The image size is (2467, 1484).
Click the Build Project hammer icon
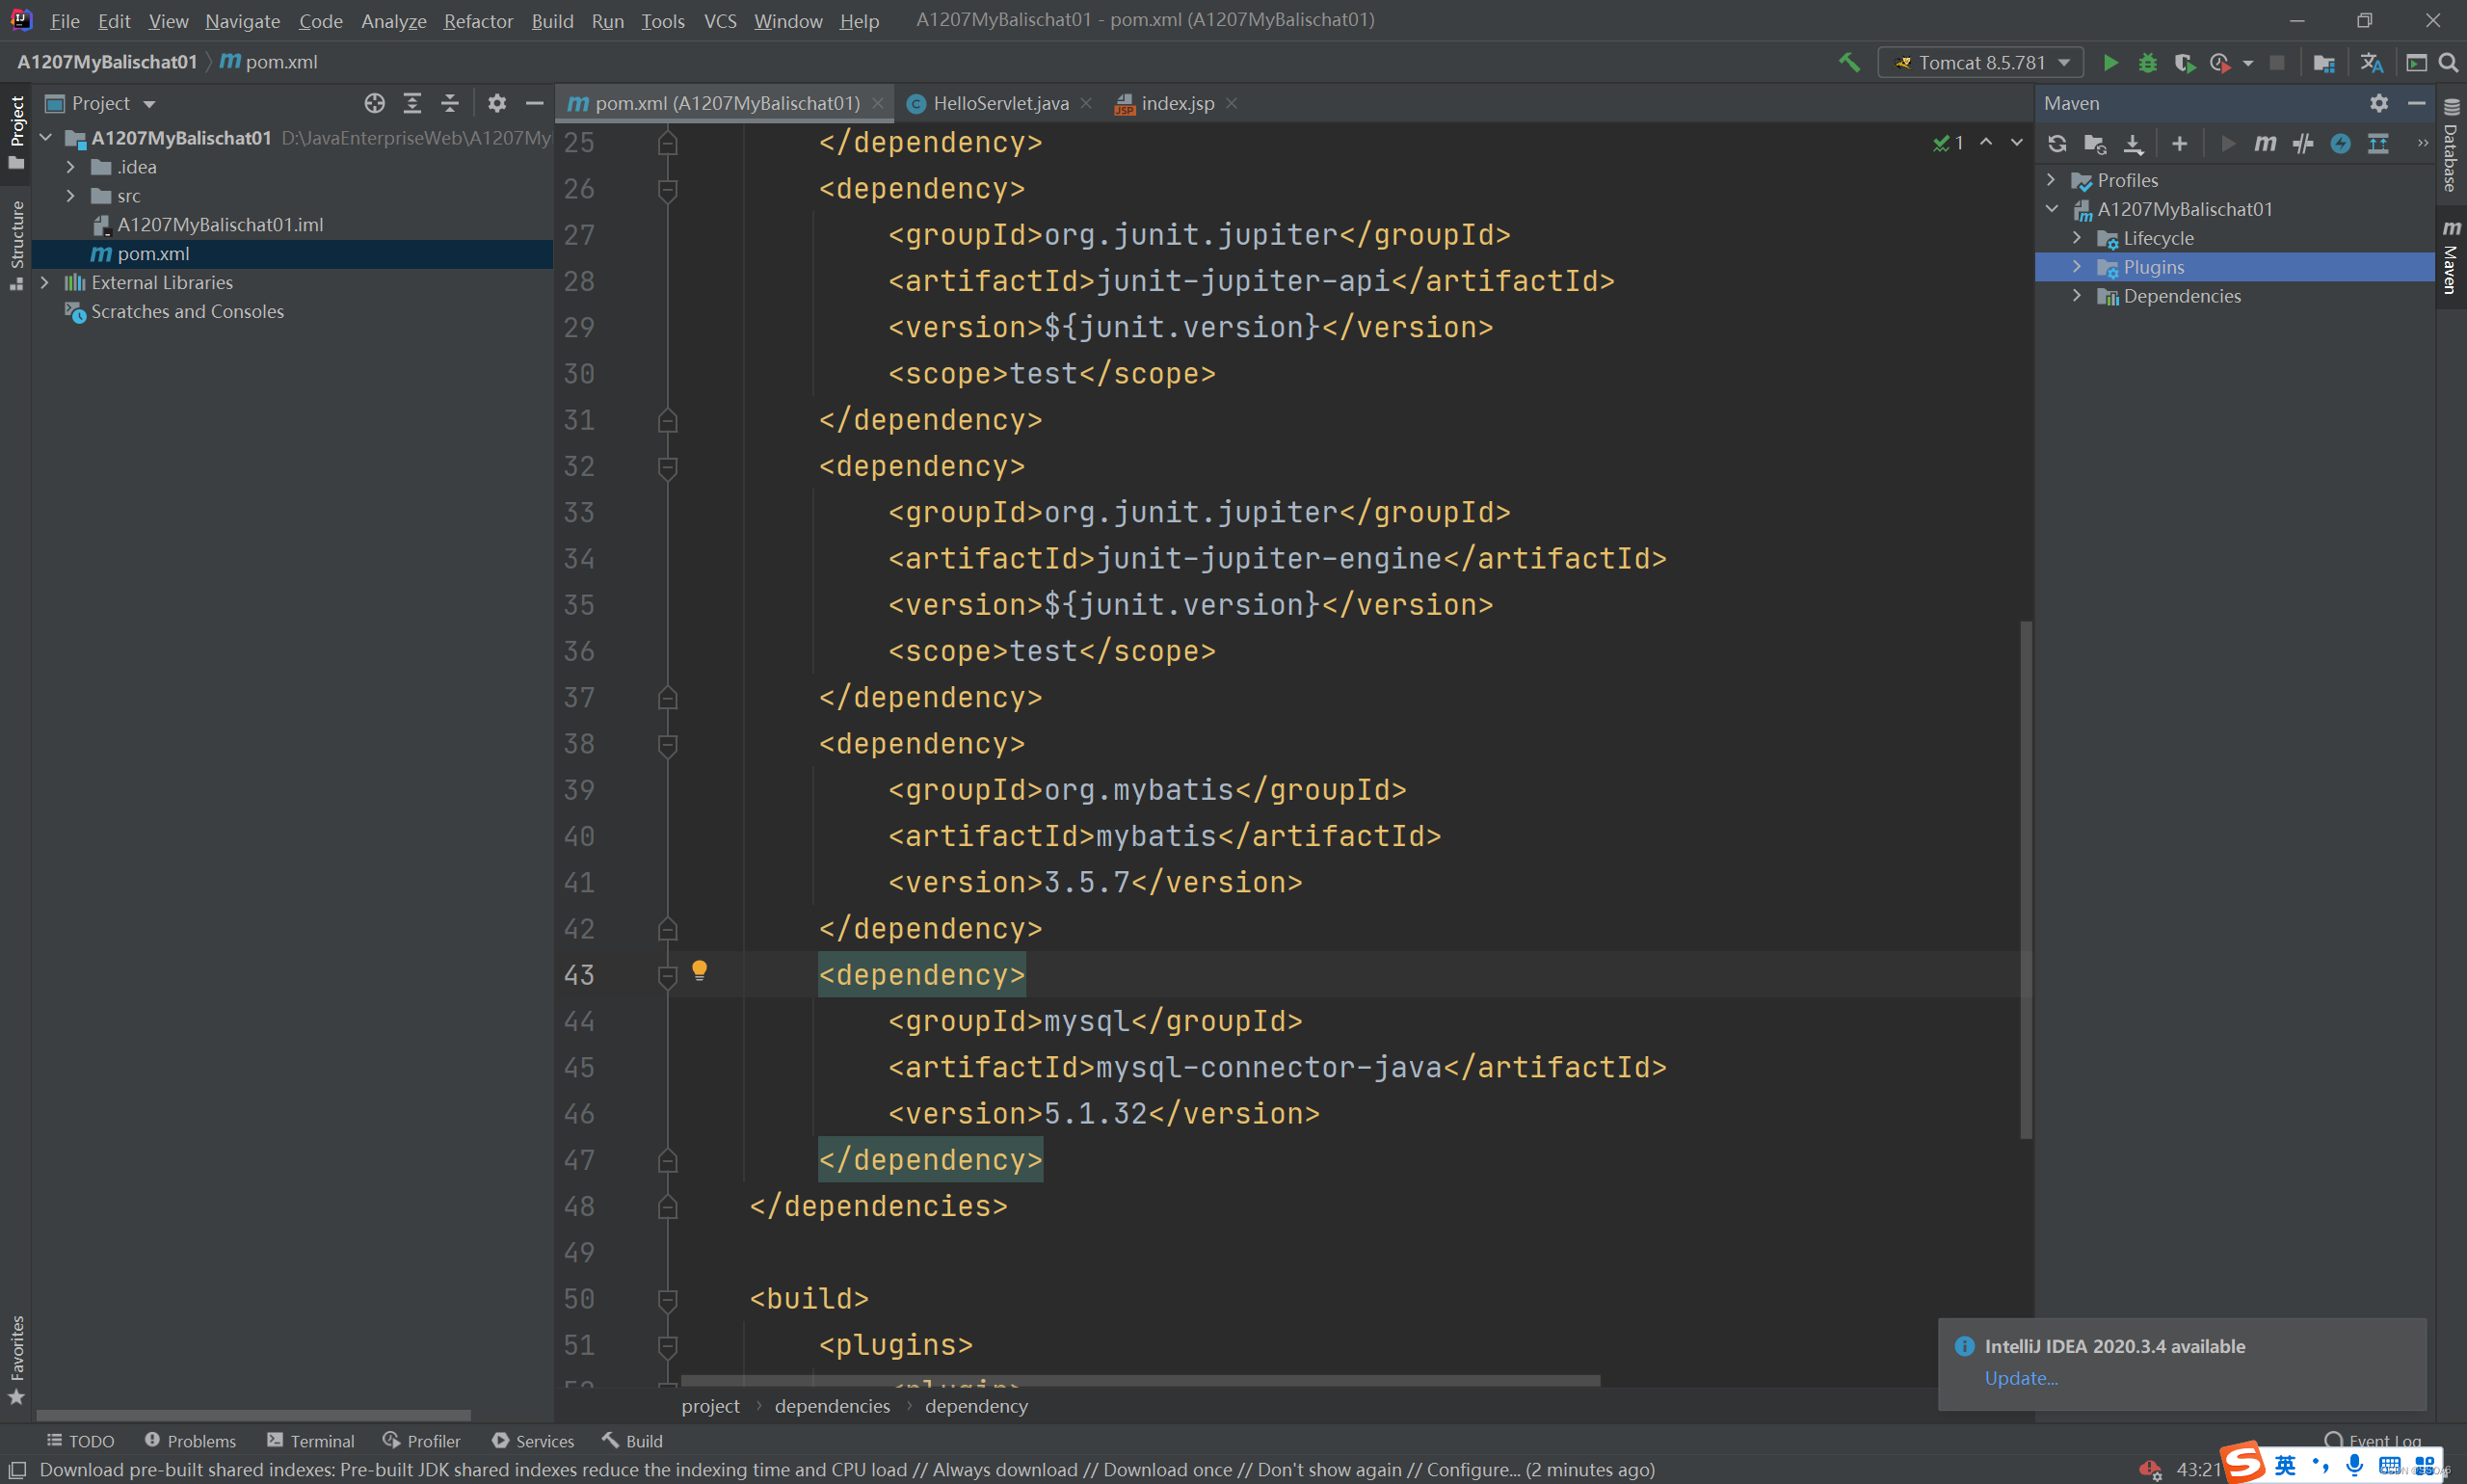[1849, 62]
